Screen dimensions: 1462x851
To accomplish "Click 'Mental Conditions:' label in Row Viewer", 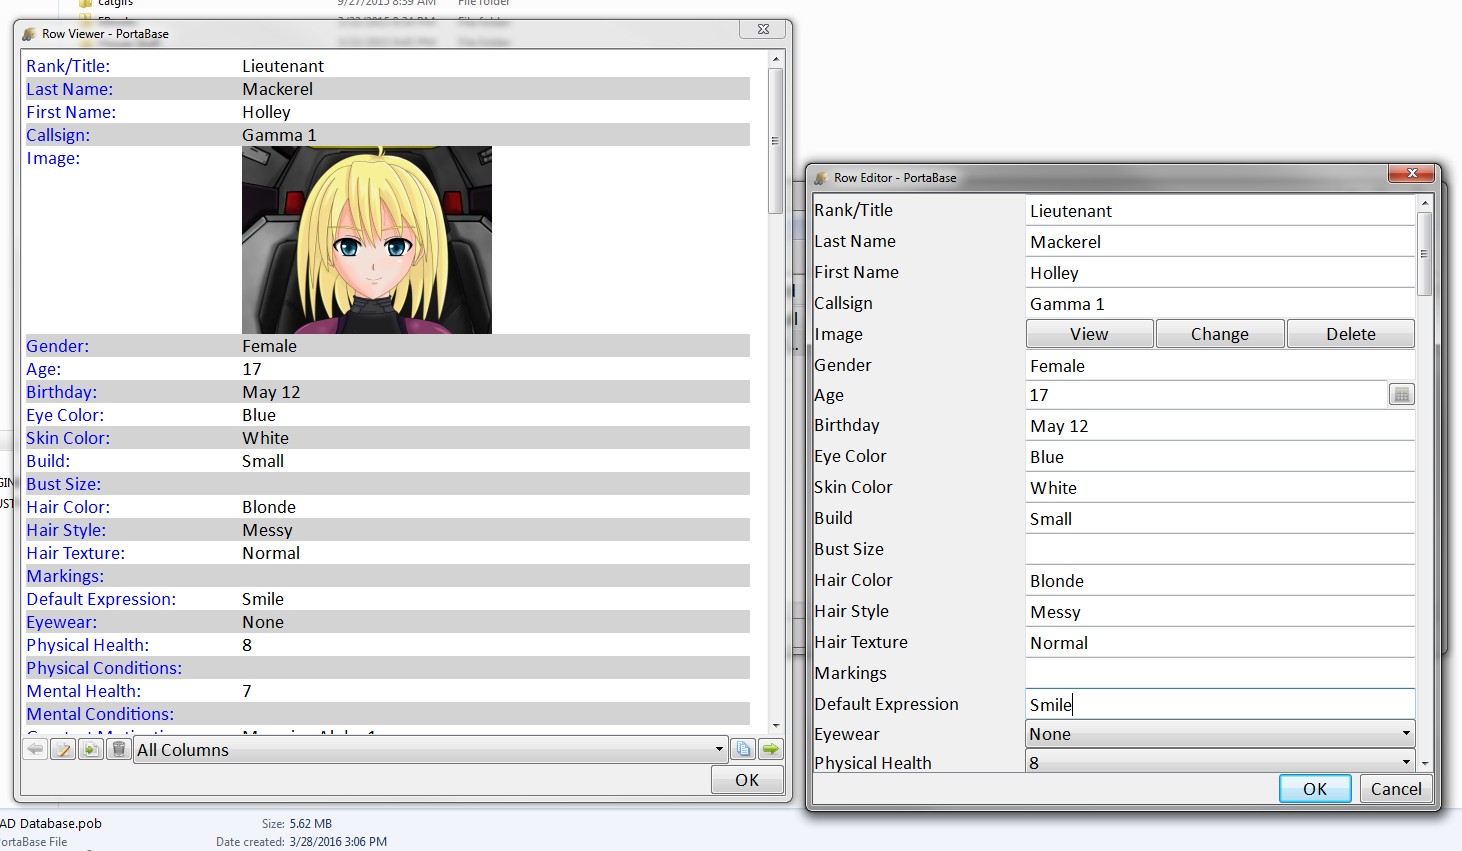I will pos(100,714).
